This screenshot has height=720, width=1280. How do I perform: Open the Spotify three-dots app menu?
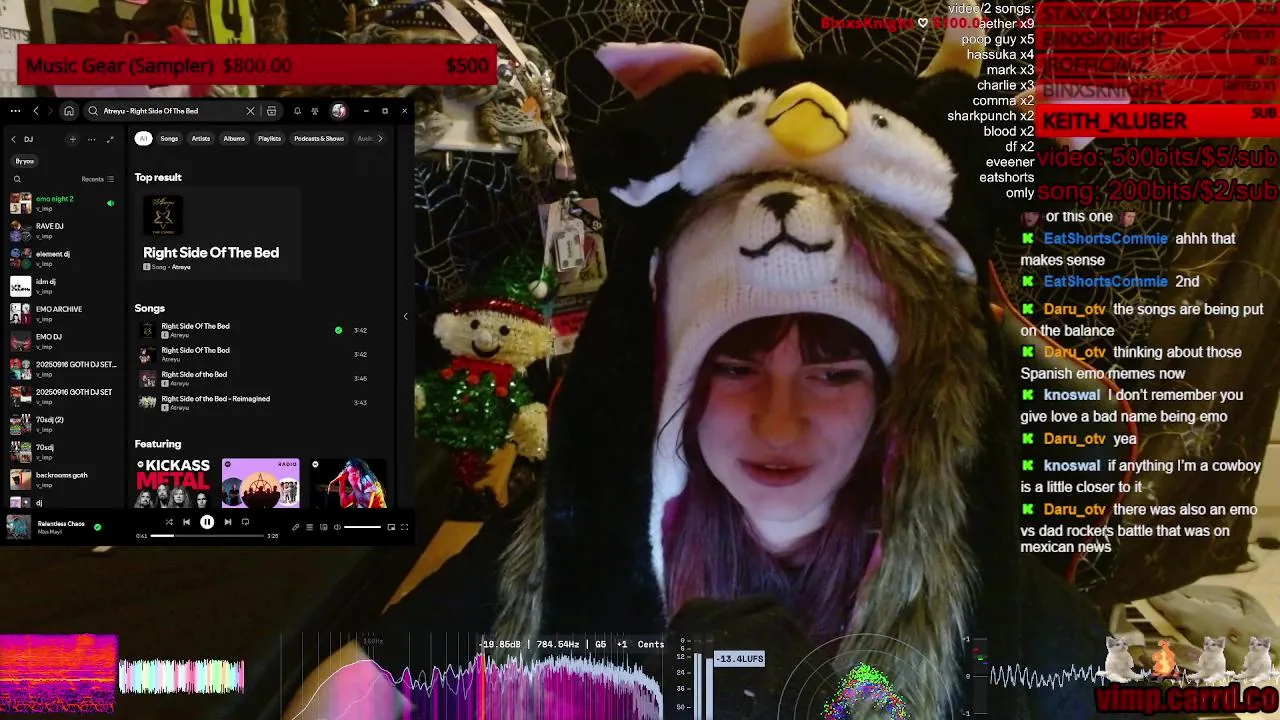point(16,111)
